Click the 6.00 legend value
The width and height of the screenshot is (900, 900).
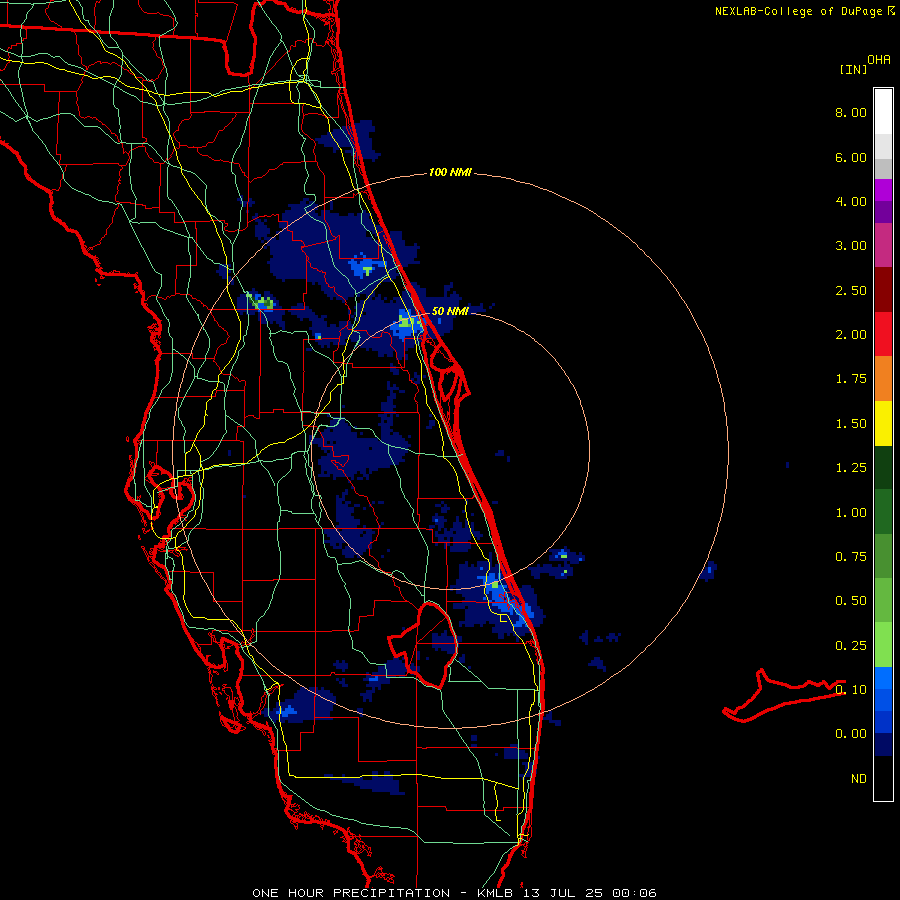pos(851,157)
